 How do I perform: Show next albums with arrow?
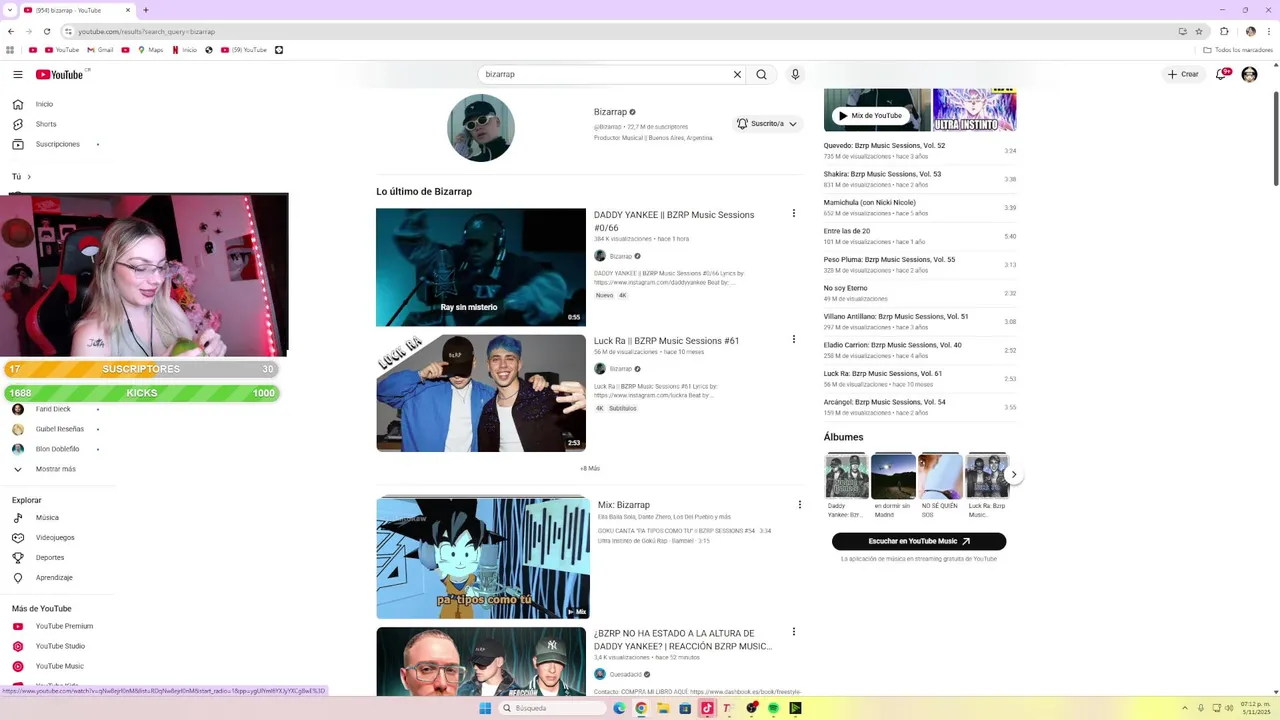(1013, 475)
